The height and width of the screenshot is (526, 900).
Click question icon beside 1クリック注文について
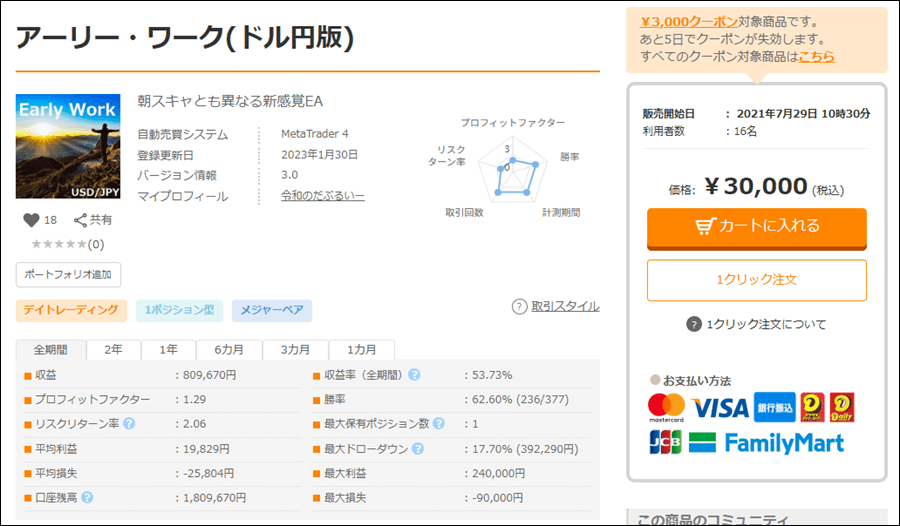(x=694, y=324)
